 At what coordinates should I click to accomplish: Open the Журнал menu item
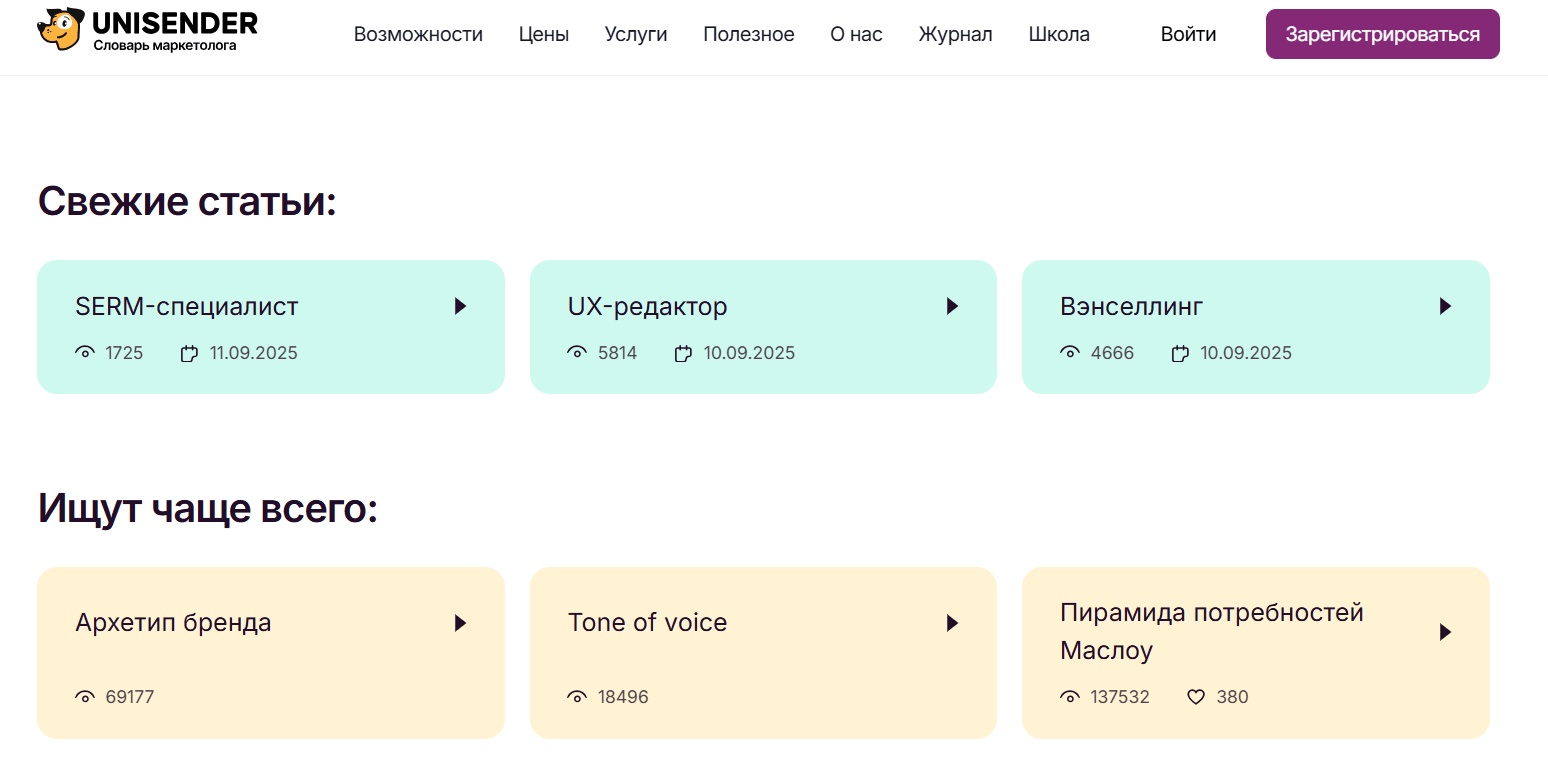pyautogui.click(x=955, y=35)
